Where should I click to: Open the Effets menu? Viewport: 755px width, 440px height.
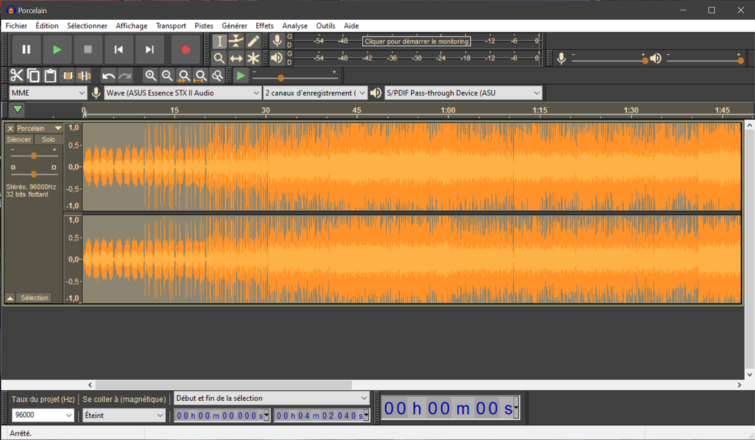[264, 25]
